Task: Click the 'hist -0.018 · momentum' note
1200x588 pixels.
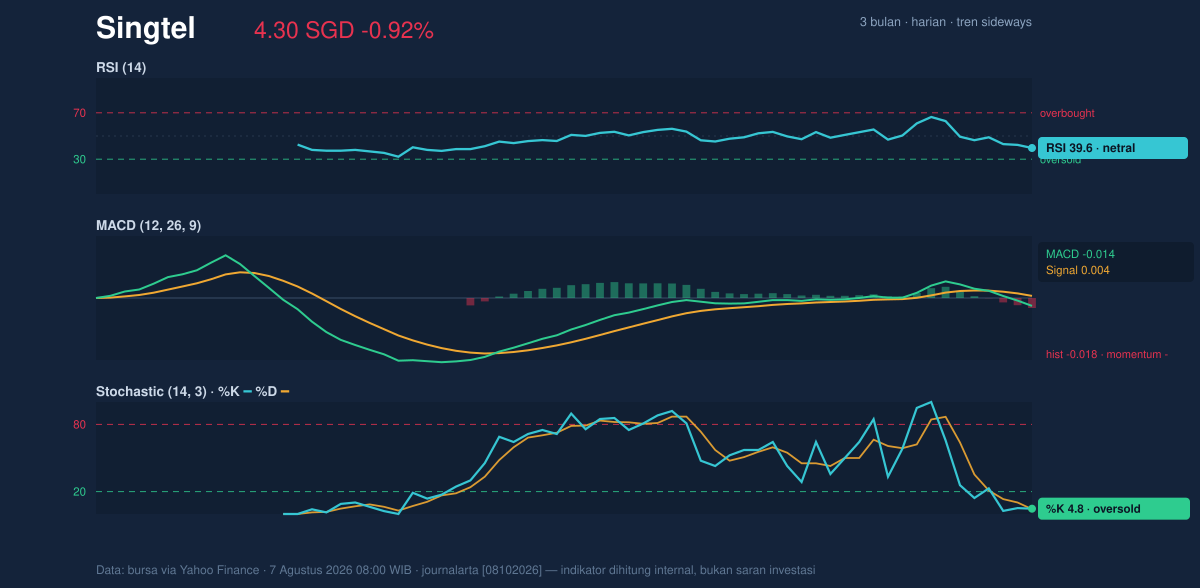Action: 1107,354
